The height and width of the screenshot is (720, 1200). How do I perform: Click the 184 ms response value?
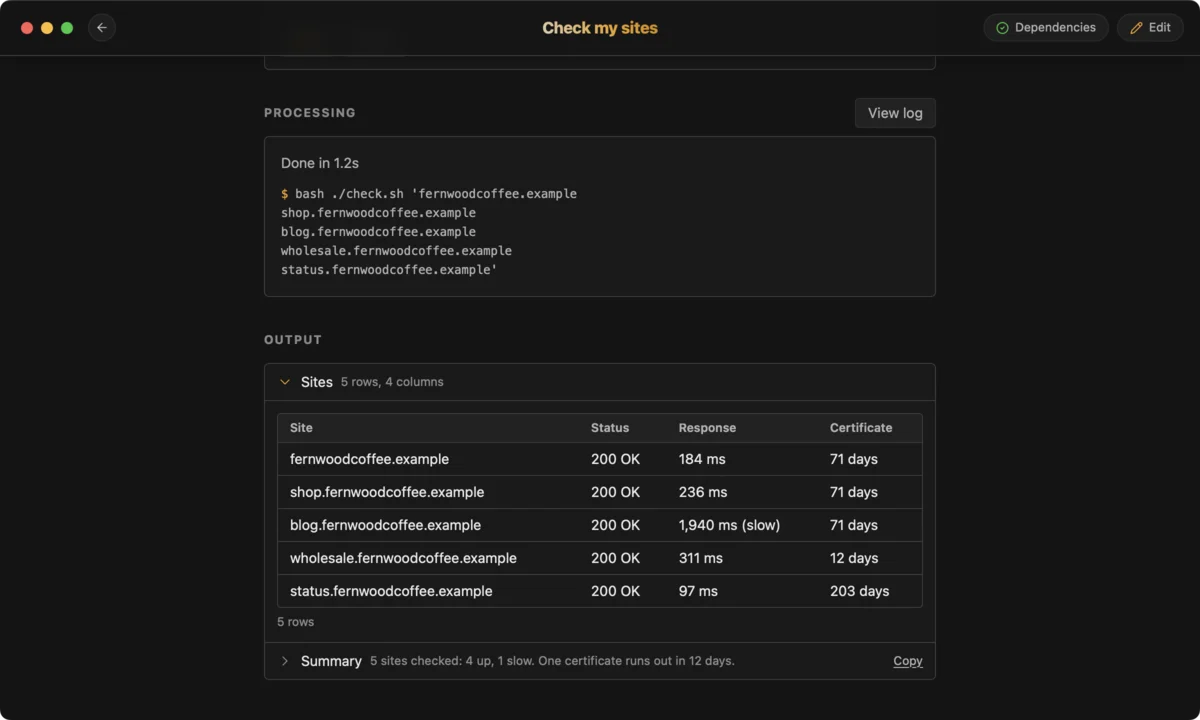702,459
